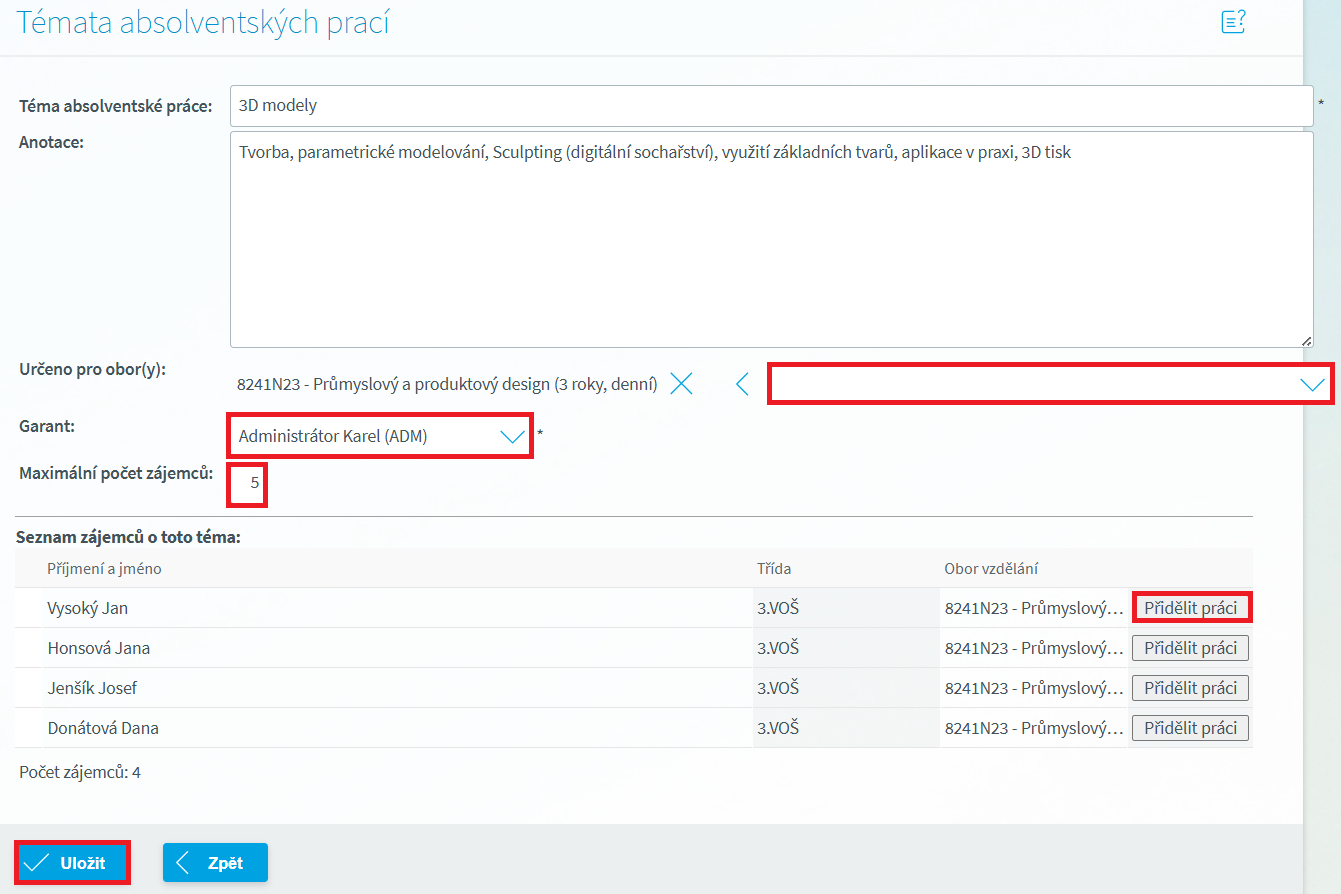Remove the Průmyslový a produktový design field

click(x=681, y=384)
